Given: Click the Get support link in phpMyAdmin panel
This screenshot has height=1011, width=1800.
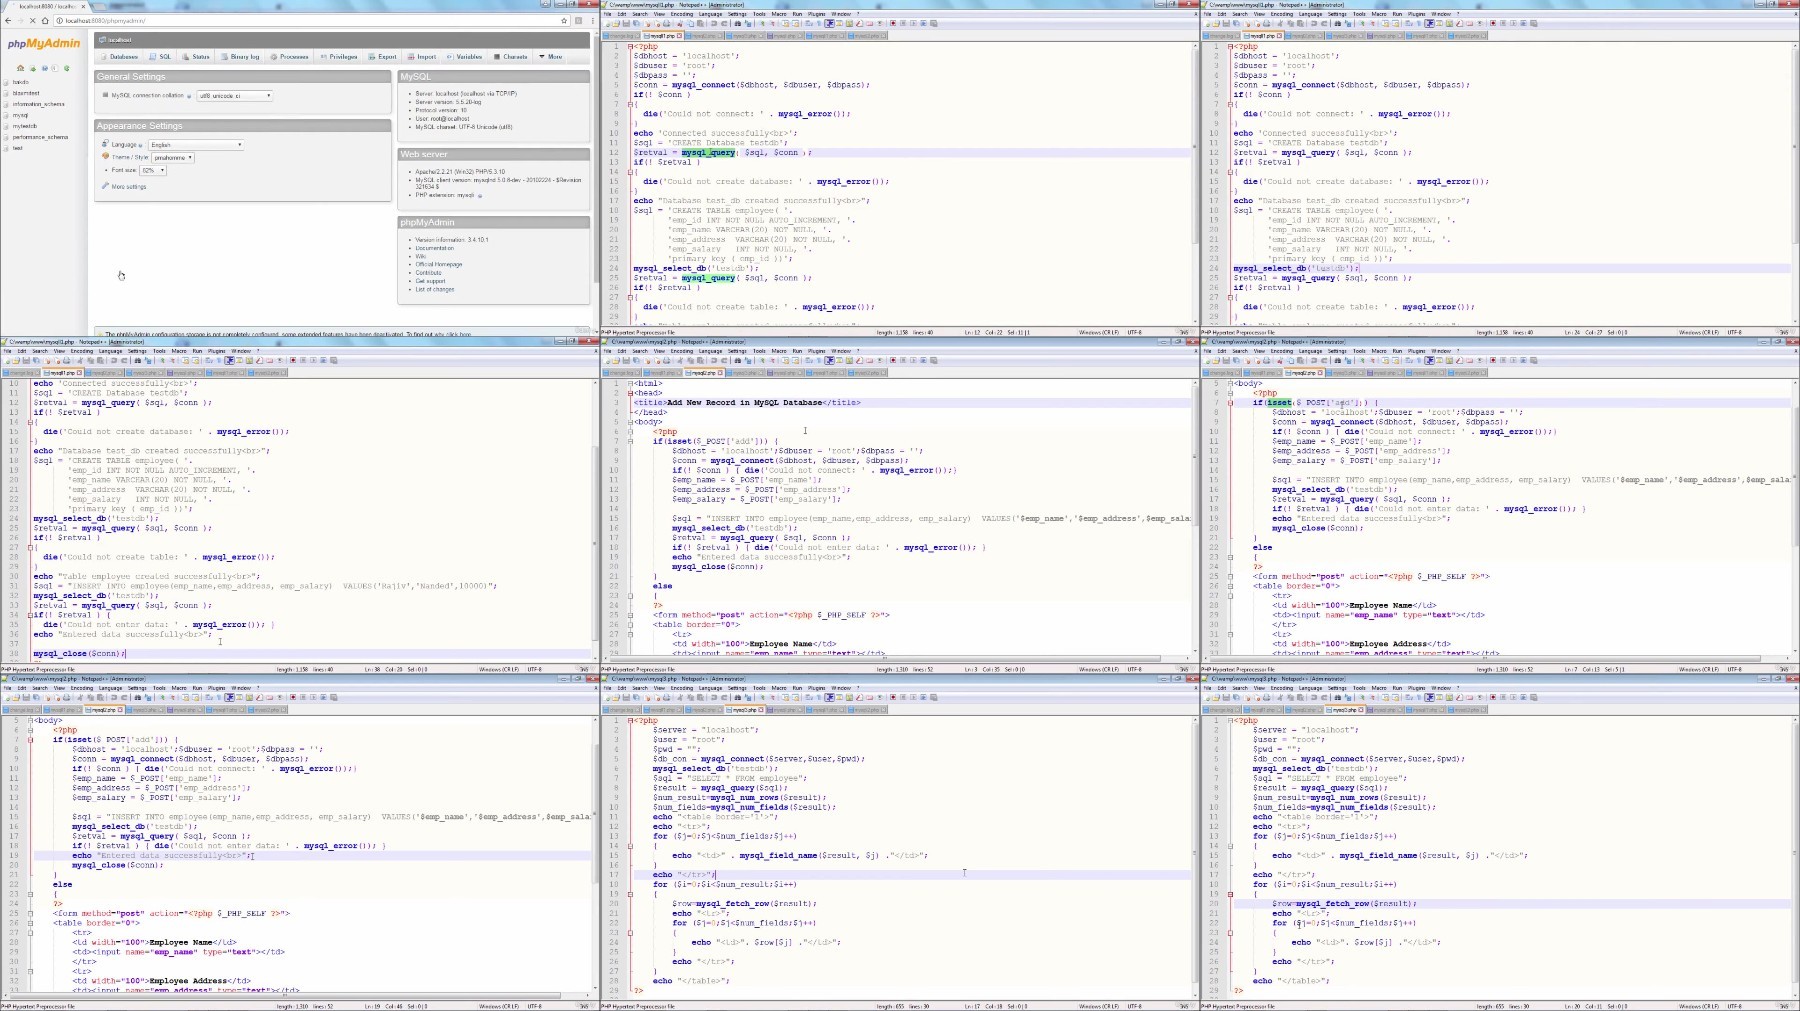Looking at the screenshot, I should point(430,281).
